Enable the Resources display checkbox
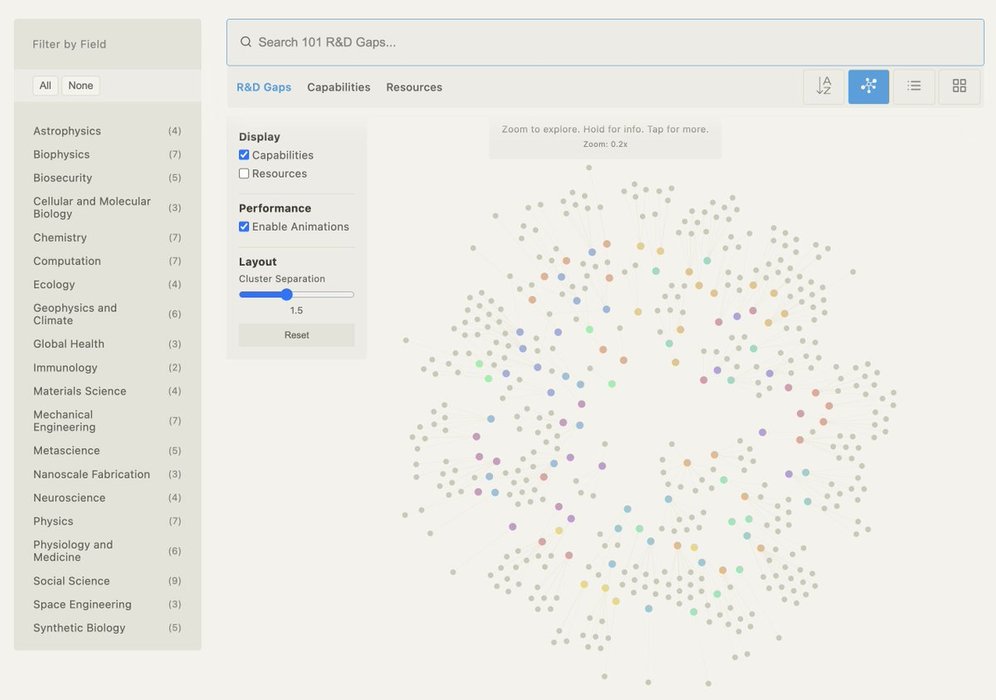Image resolution: width=996 pixels, height=700 pixels. 244,174
